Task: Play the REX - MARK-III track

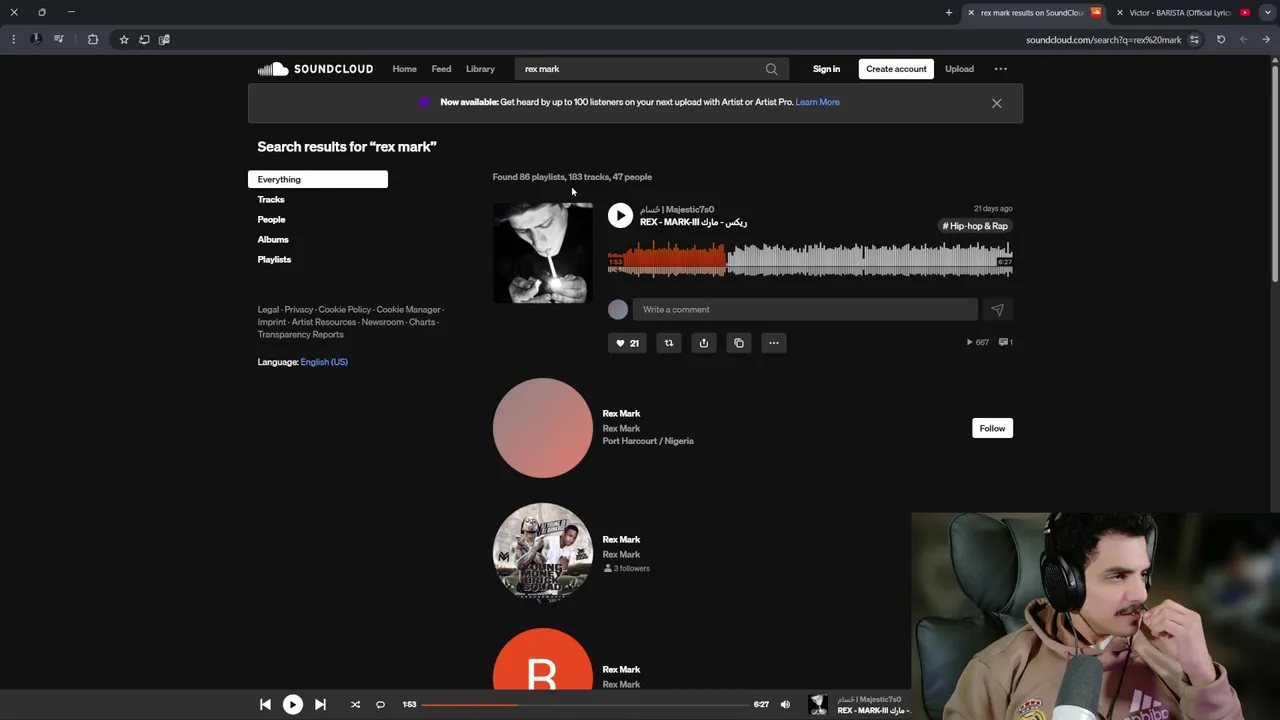Action: point(620,215)
